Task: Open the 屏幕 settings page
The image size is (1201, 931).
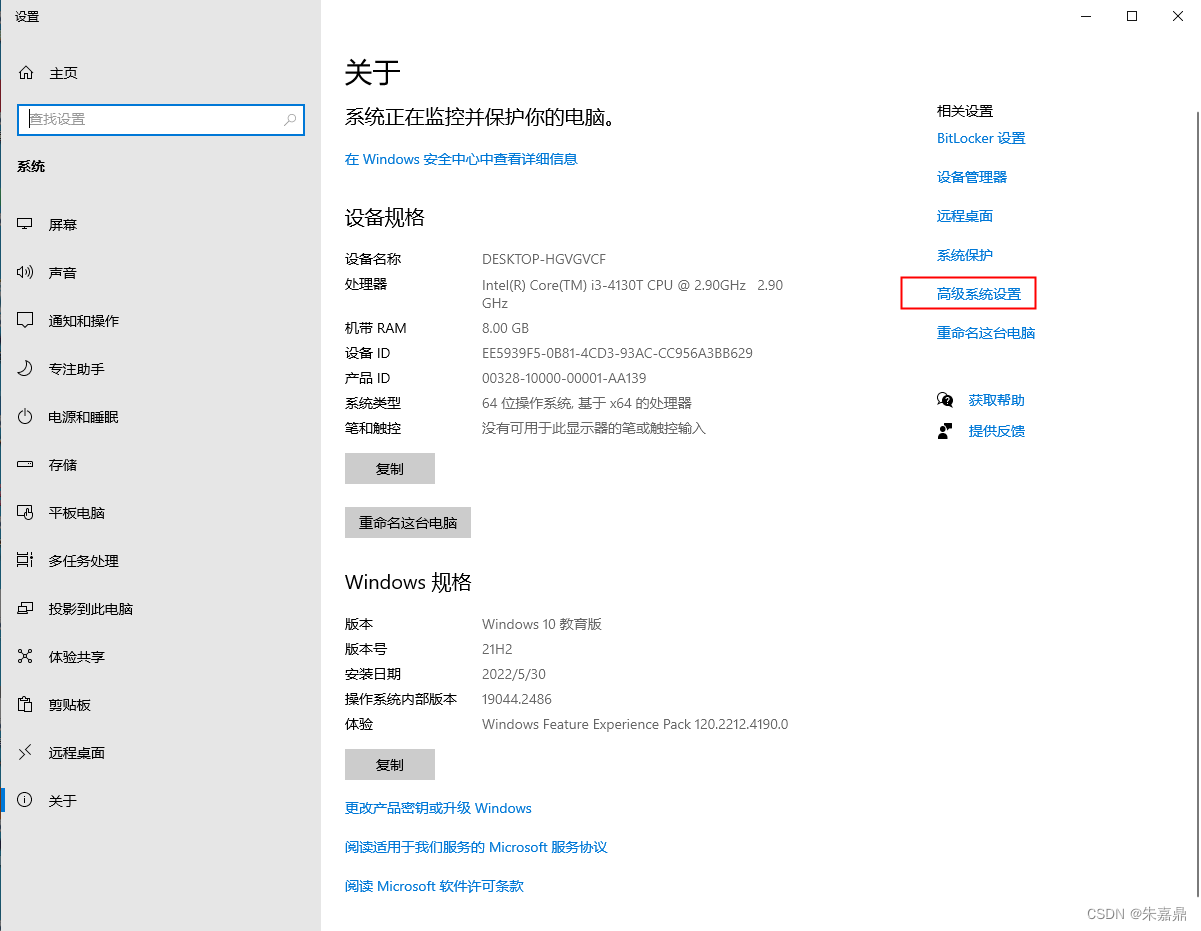Action: (160, 225)
